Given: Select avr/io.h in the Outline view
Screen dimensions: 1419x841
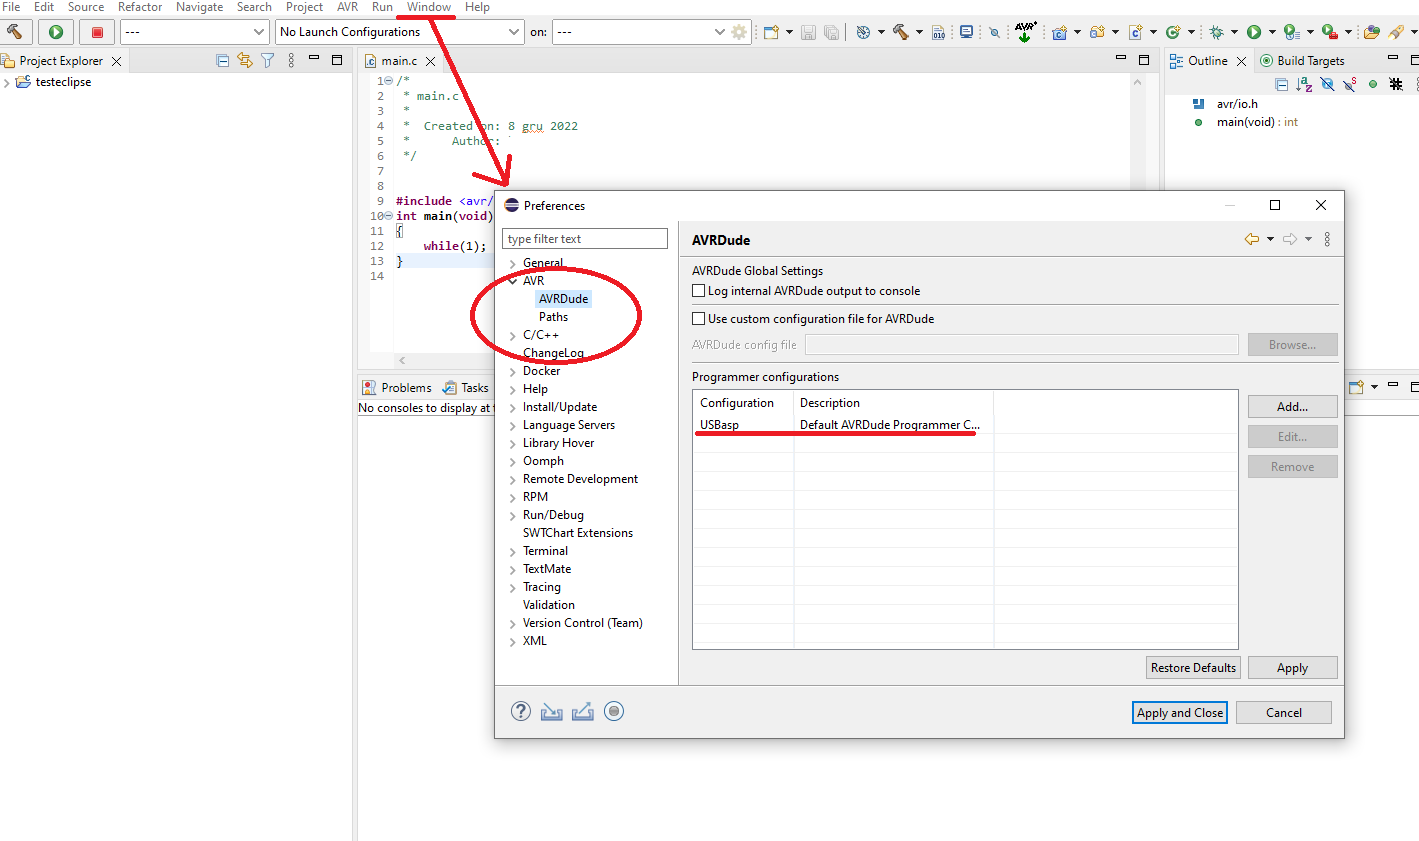Looking at the screenshot, I should click(x=1237, y=104).
